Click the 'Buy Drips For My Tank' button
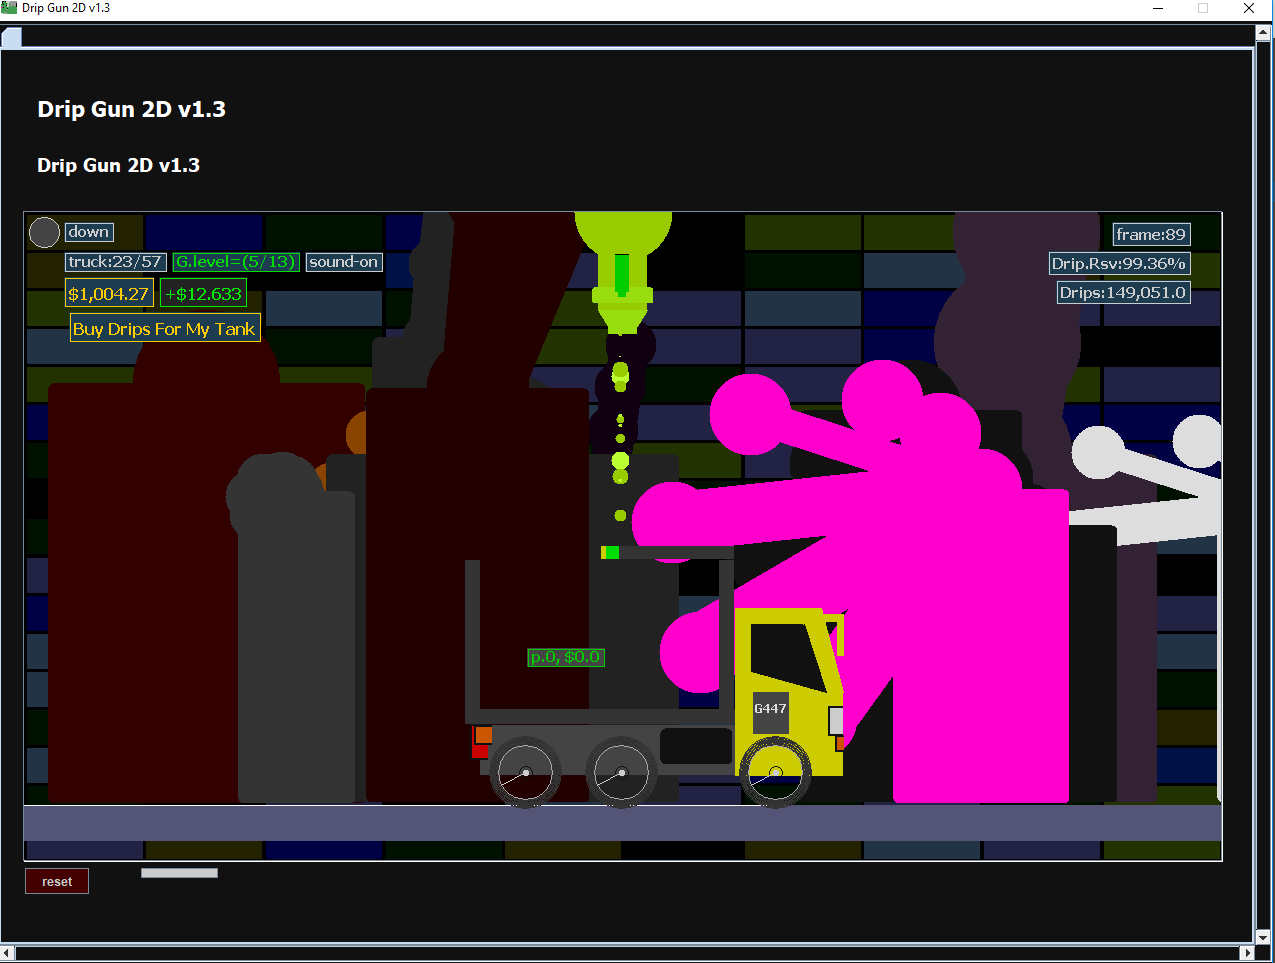Image resolution: width=1275 pixels, height=963 pixels. tap(165, 328)
